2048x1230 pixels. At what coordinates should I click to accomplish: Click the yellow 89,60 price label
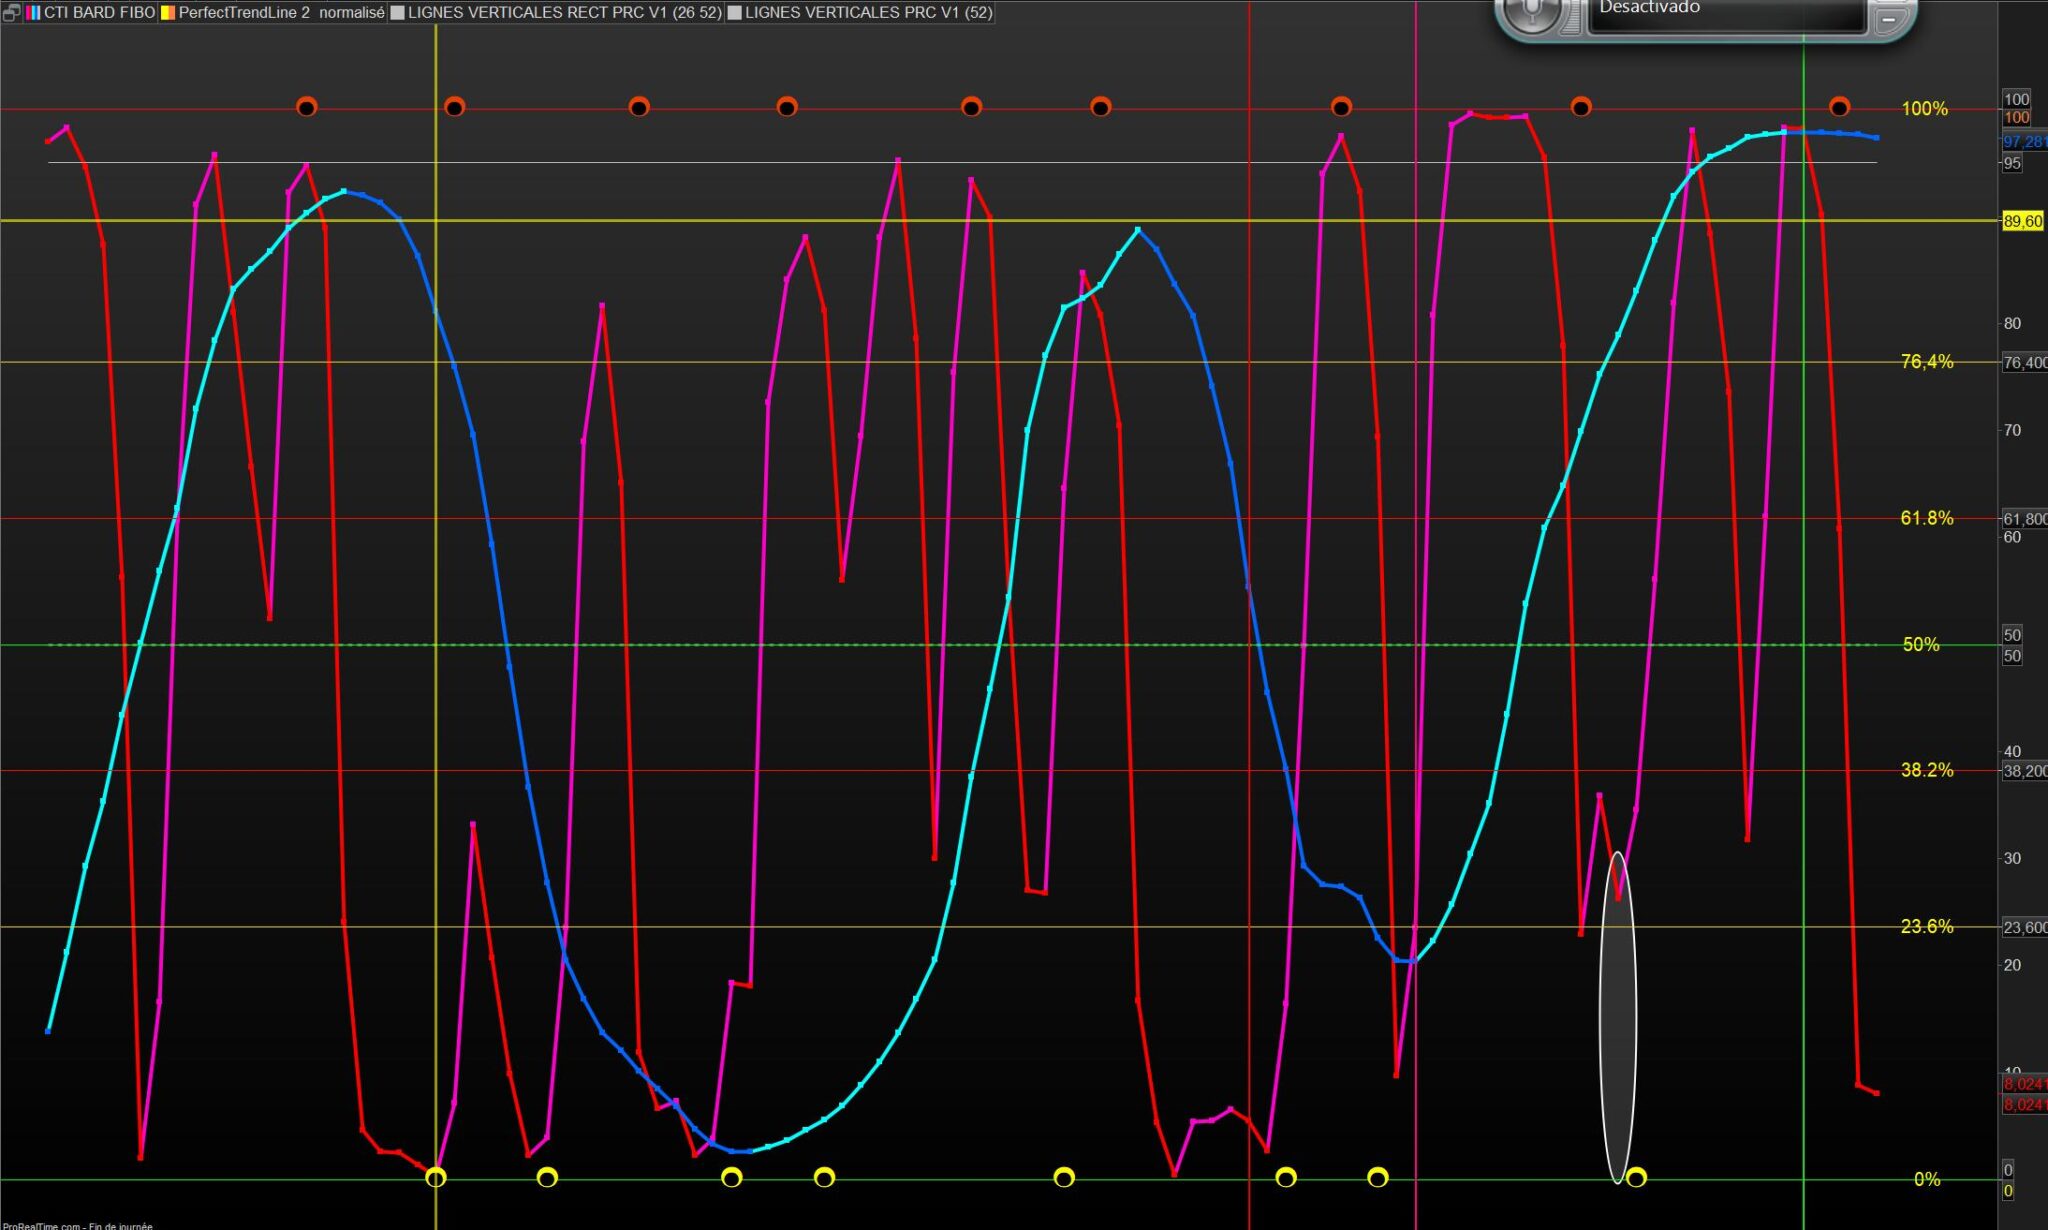(2022, 222)
